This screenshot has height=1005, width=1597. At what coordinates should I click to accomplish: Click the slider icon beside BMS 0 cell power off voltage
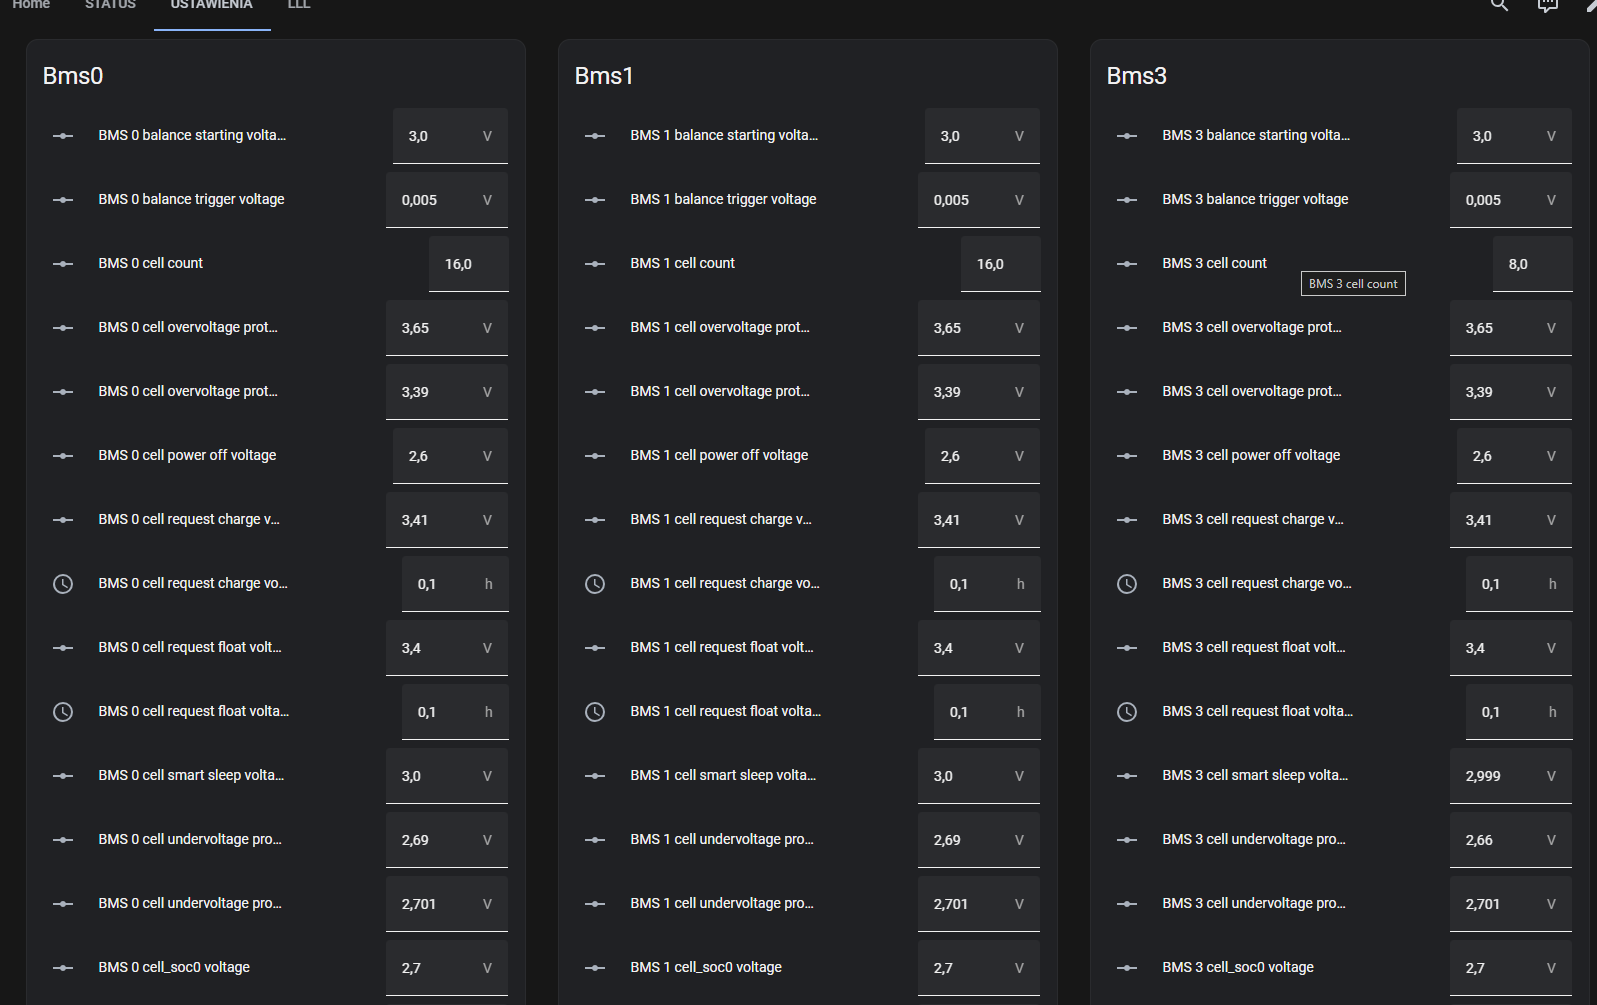[63, 456]
